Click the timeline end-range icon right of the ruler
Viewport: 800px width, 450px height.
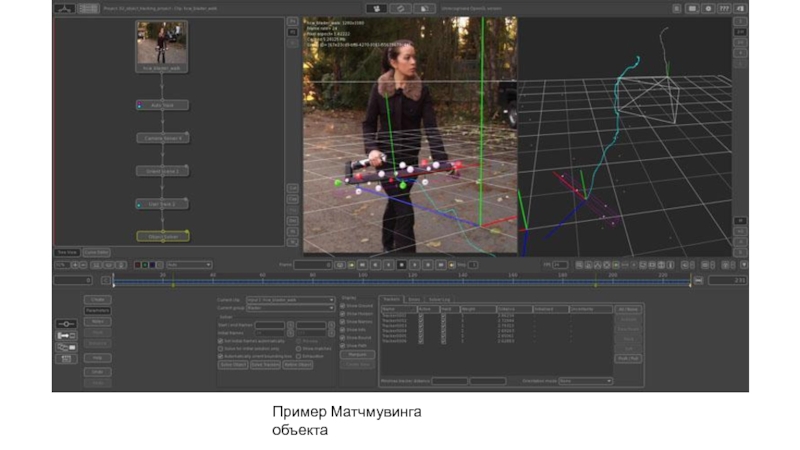coord(698,280)
